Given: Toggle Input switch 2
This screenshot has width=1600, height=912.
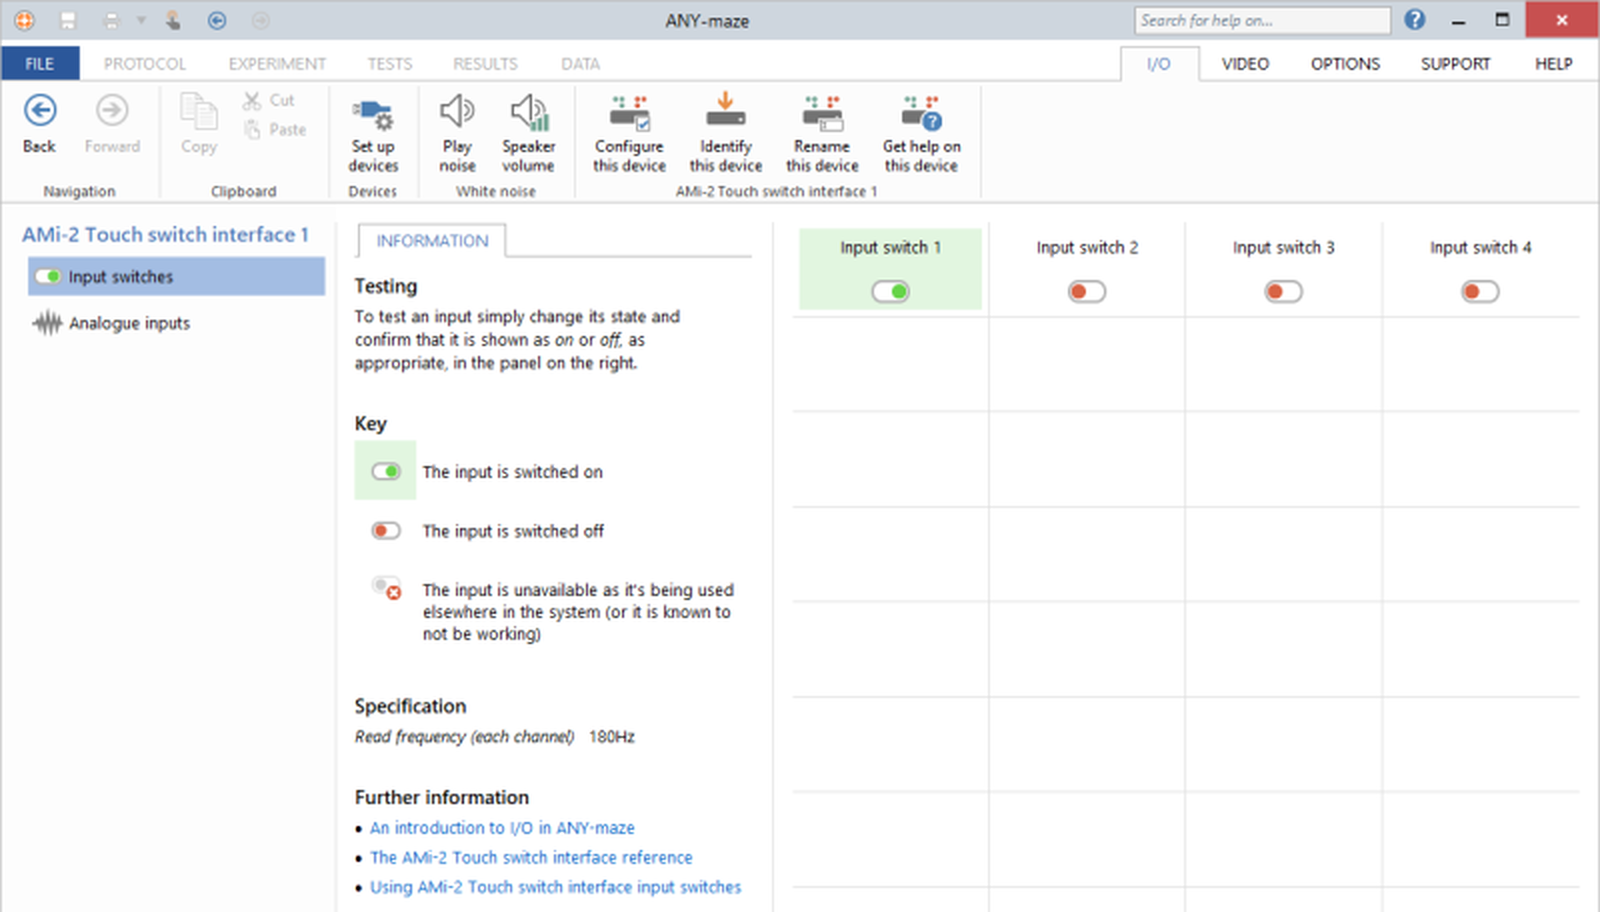Looking at the screenshot, I should [1087, 291].
